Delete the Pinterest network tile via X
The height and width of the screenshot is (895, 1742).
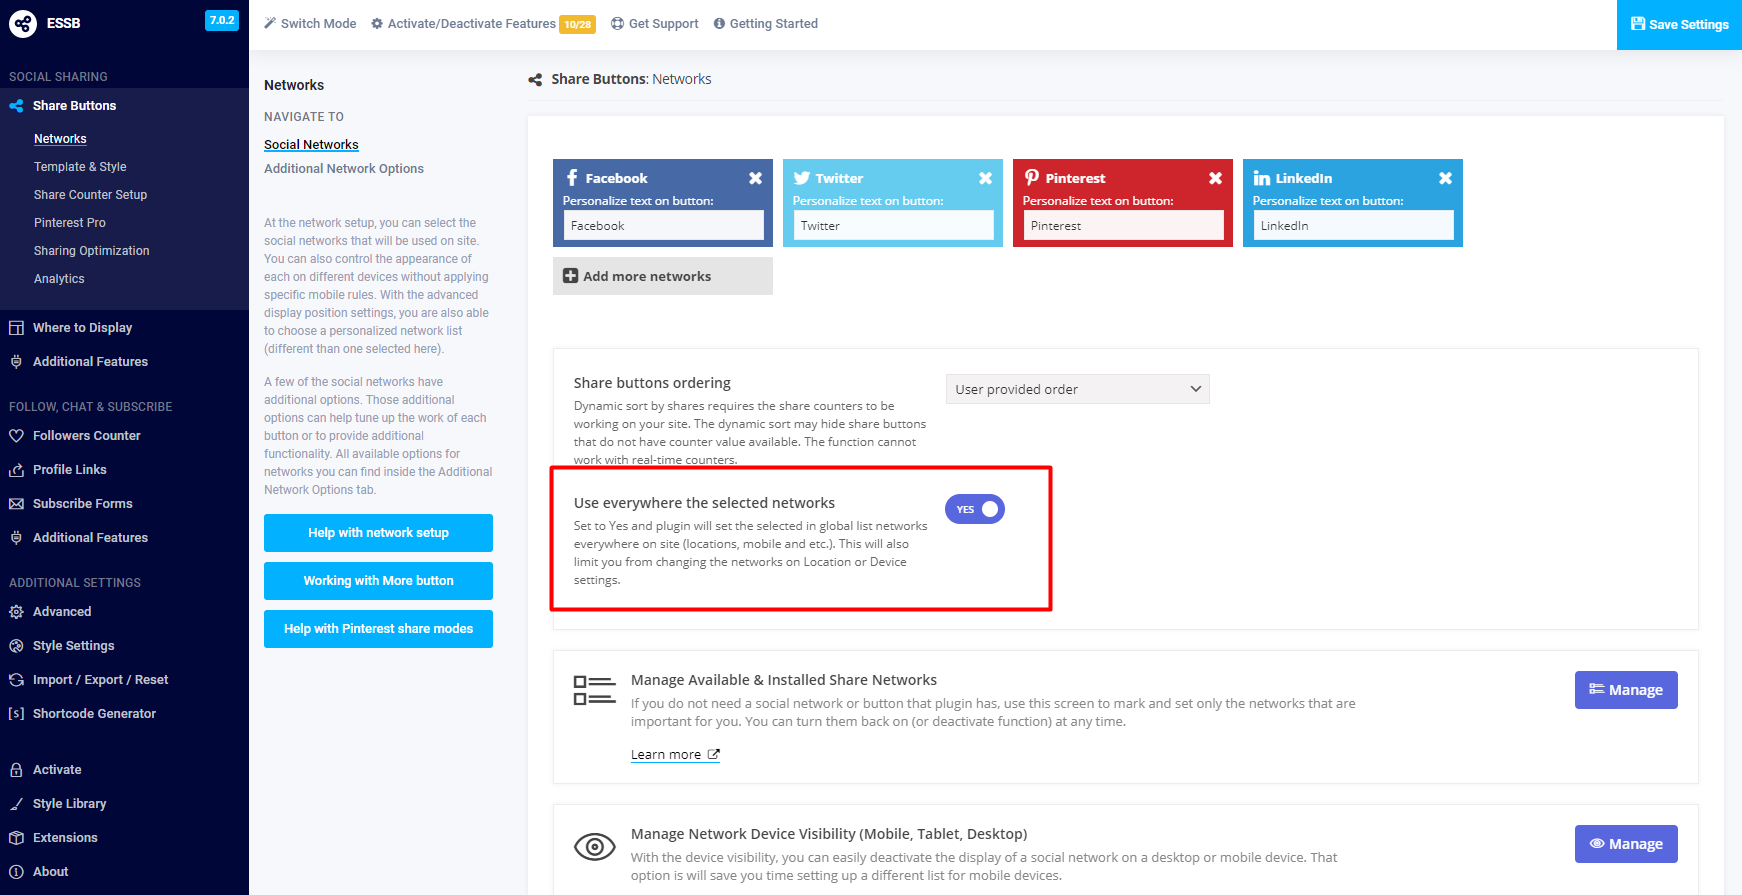(1215, 178)
